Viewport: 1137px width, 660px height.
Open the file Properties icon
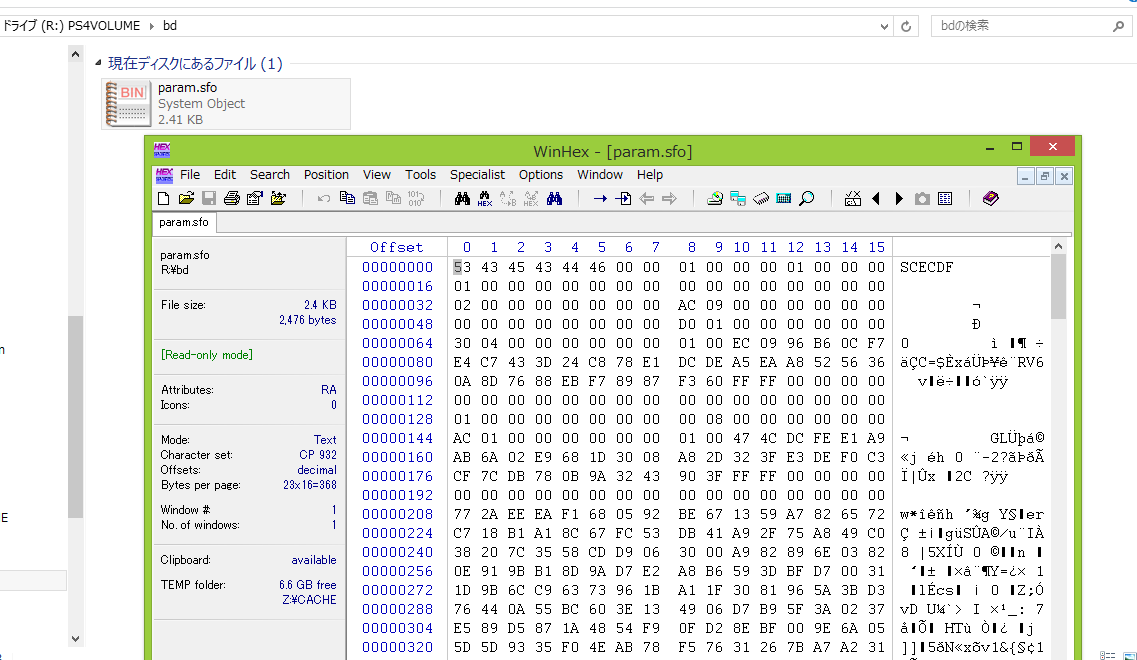(x=255, y=199)
